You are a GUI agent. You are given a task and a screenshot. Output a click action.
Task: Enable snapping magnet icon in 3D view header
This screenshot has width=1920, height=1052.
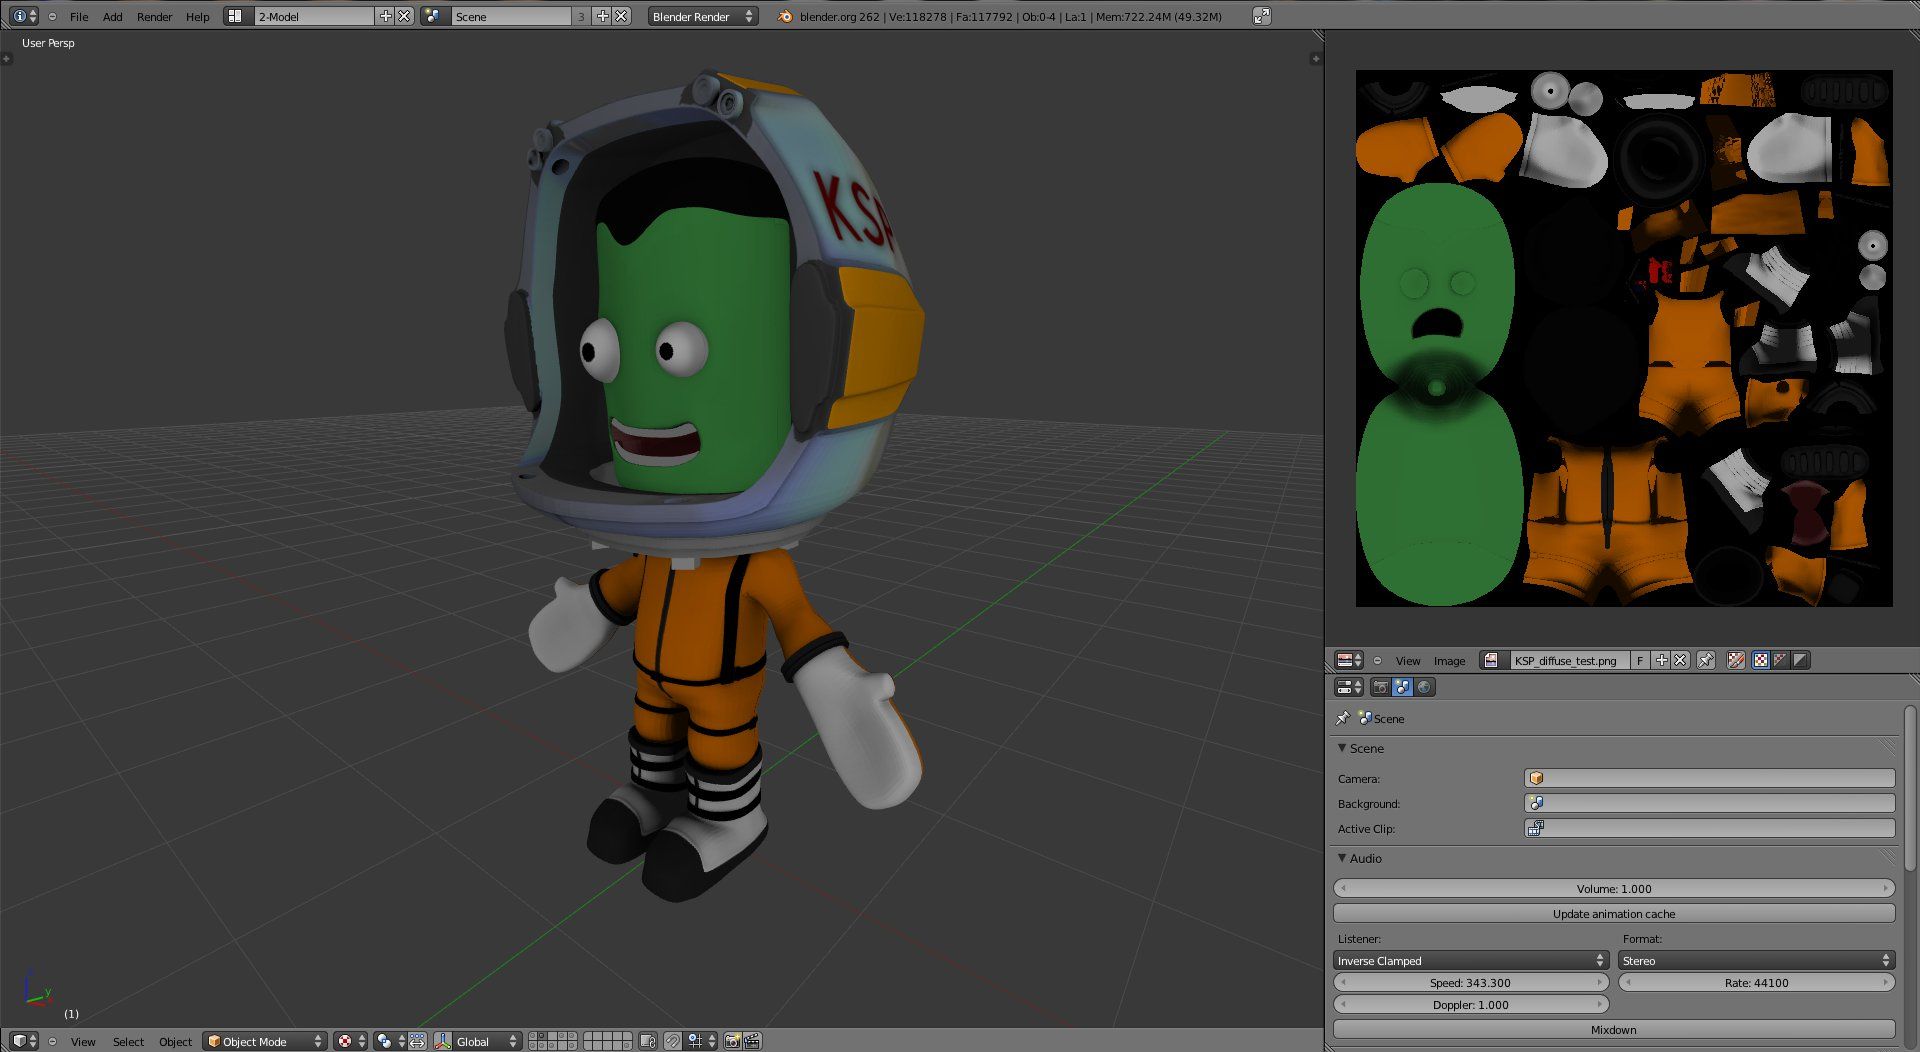(x=673, y=1041)
